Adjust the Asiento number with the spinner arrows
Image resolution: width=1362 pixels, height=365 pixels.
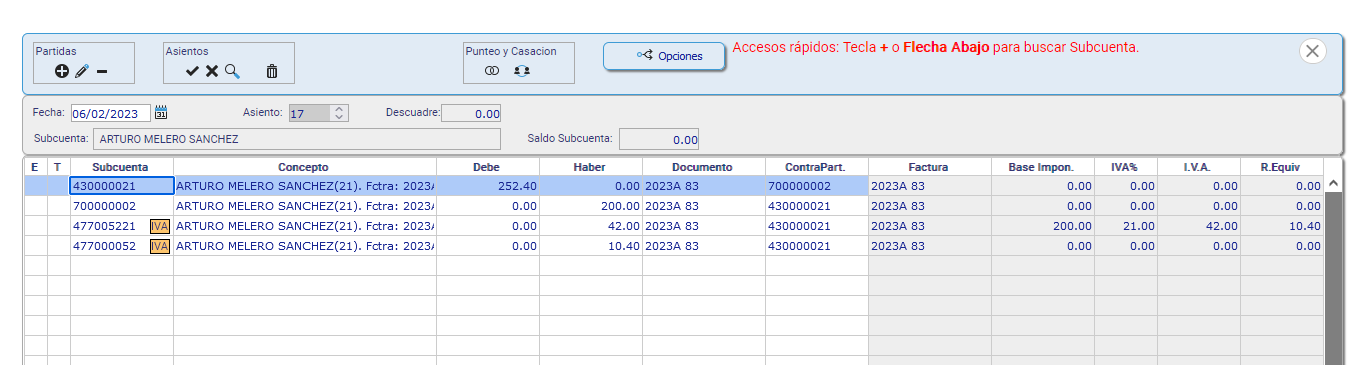339,113
